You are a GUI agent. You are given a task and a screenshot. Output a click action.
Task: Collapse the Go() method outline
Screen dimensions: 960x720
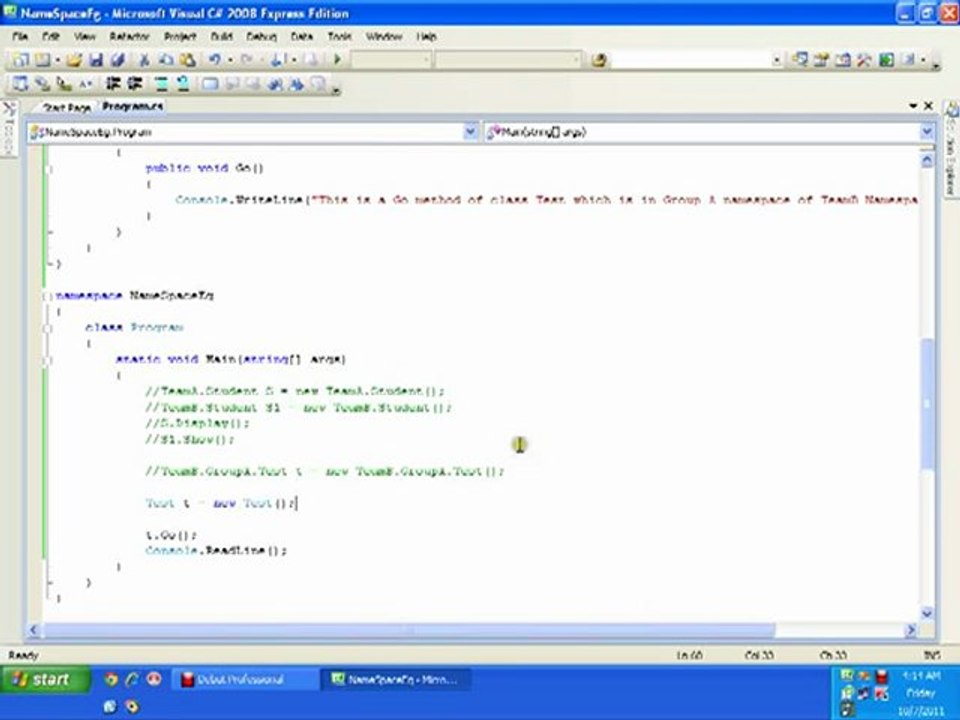[50, 168]
